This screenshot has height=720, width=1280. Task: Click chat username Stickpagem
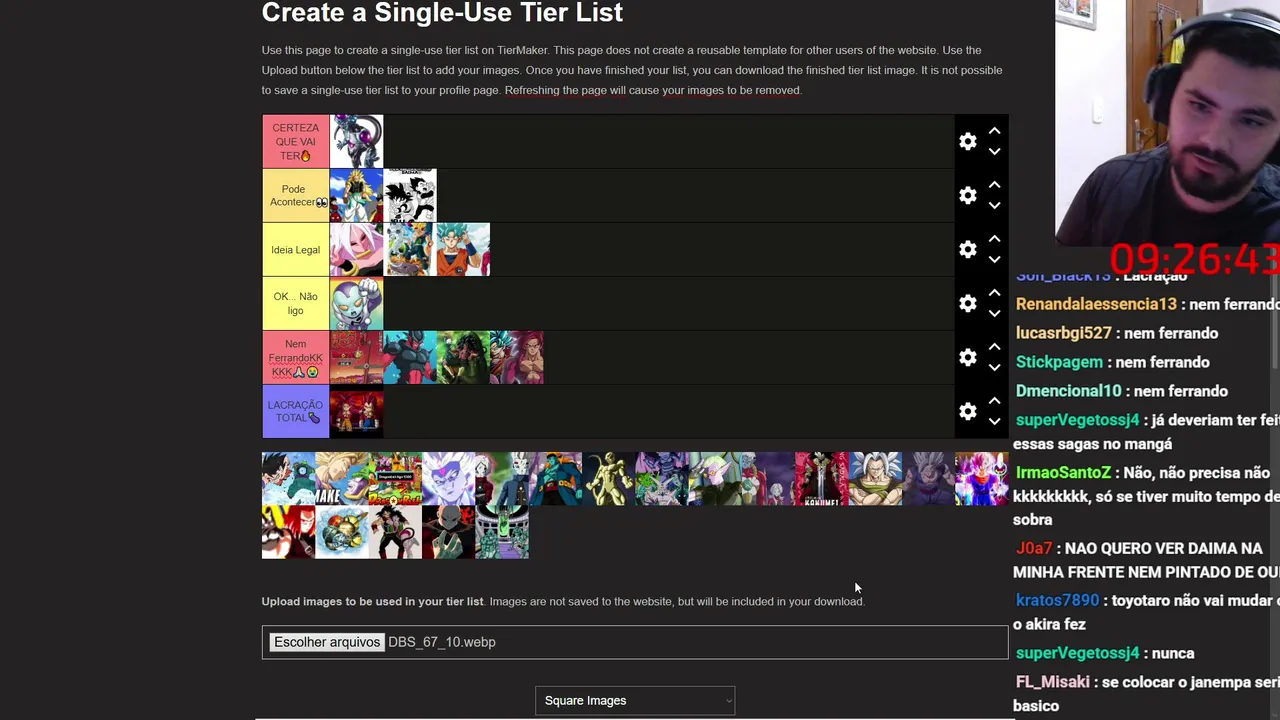pyautogui.click(x=1060, y=362)
